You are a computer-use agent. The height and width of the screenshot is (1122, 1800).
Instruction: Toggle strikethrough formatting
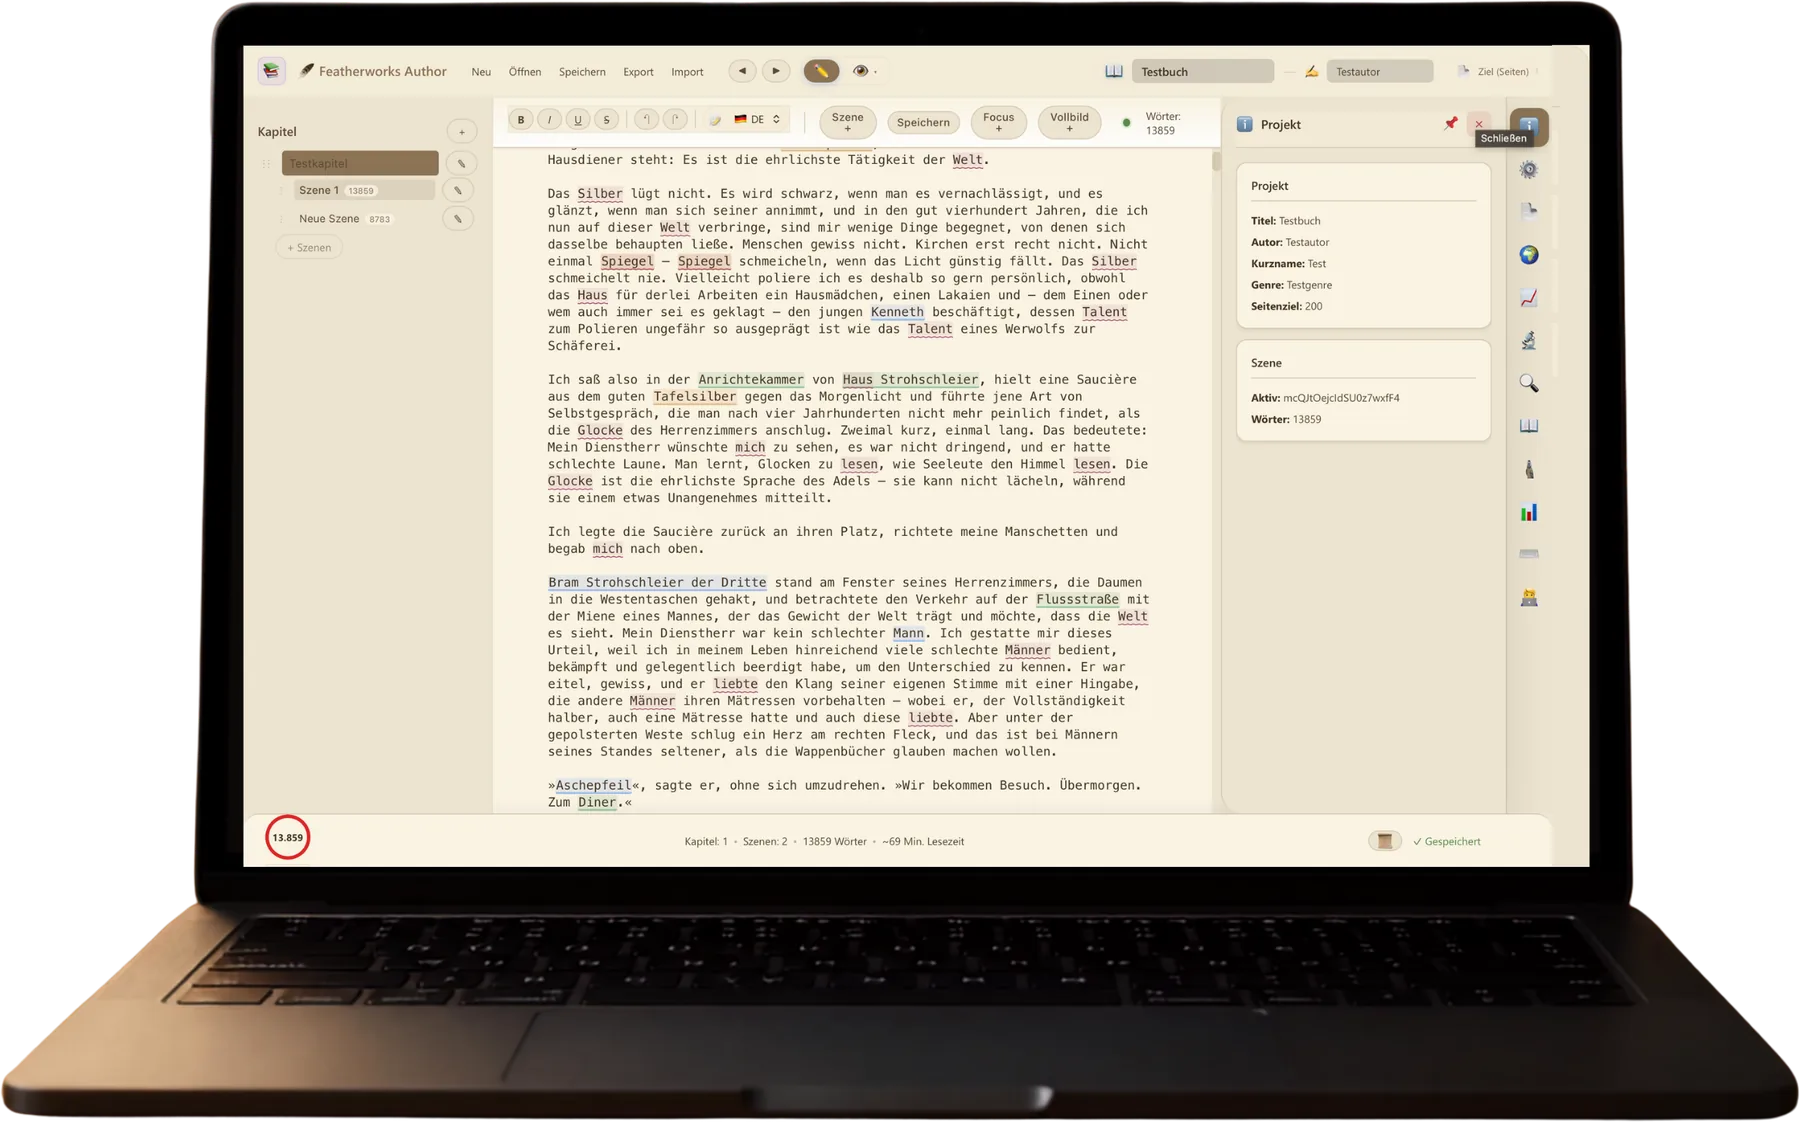coord(607,120)
